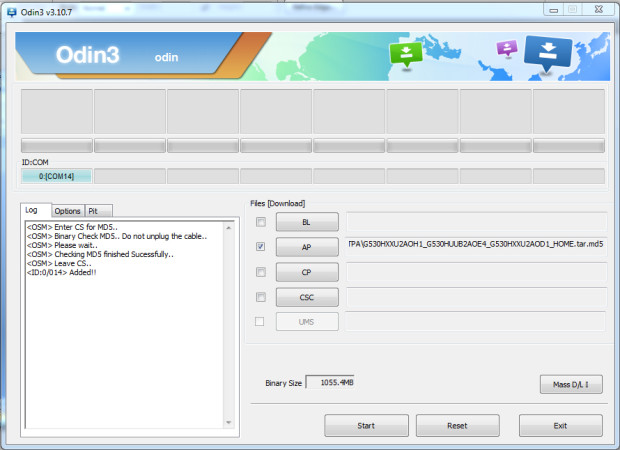The image size is (620, 450).
Task: Click the 'Files [Download]' group label
Action: (278, 203)
